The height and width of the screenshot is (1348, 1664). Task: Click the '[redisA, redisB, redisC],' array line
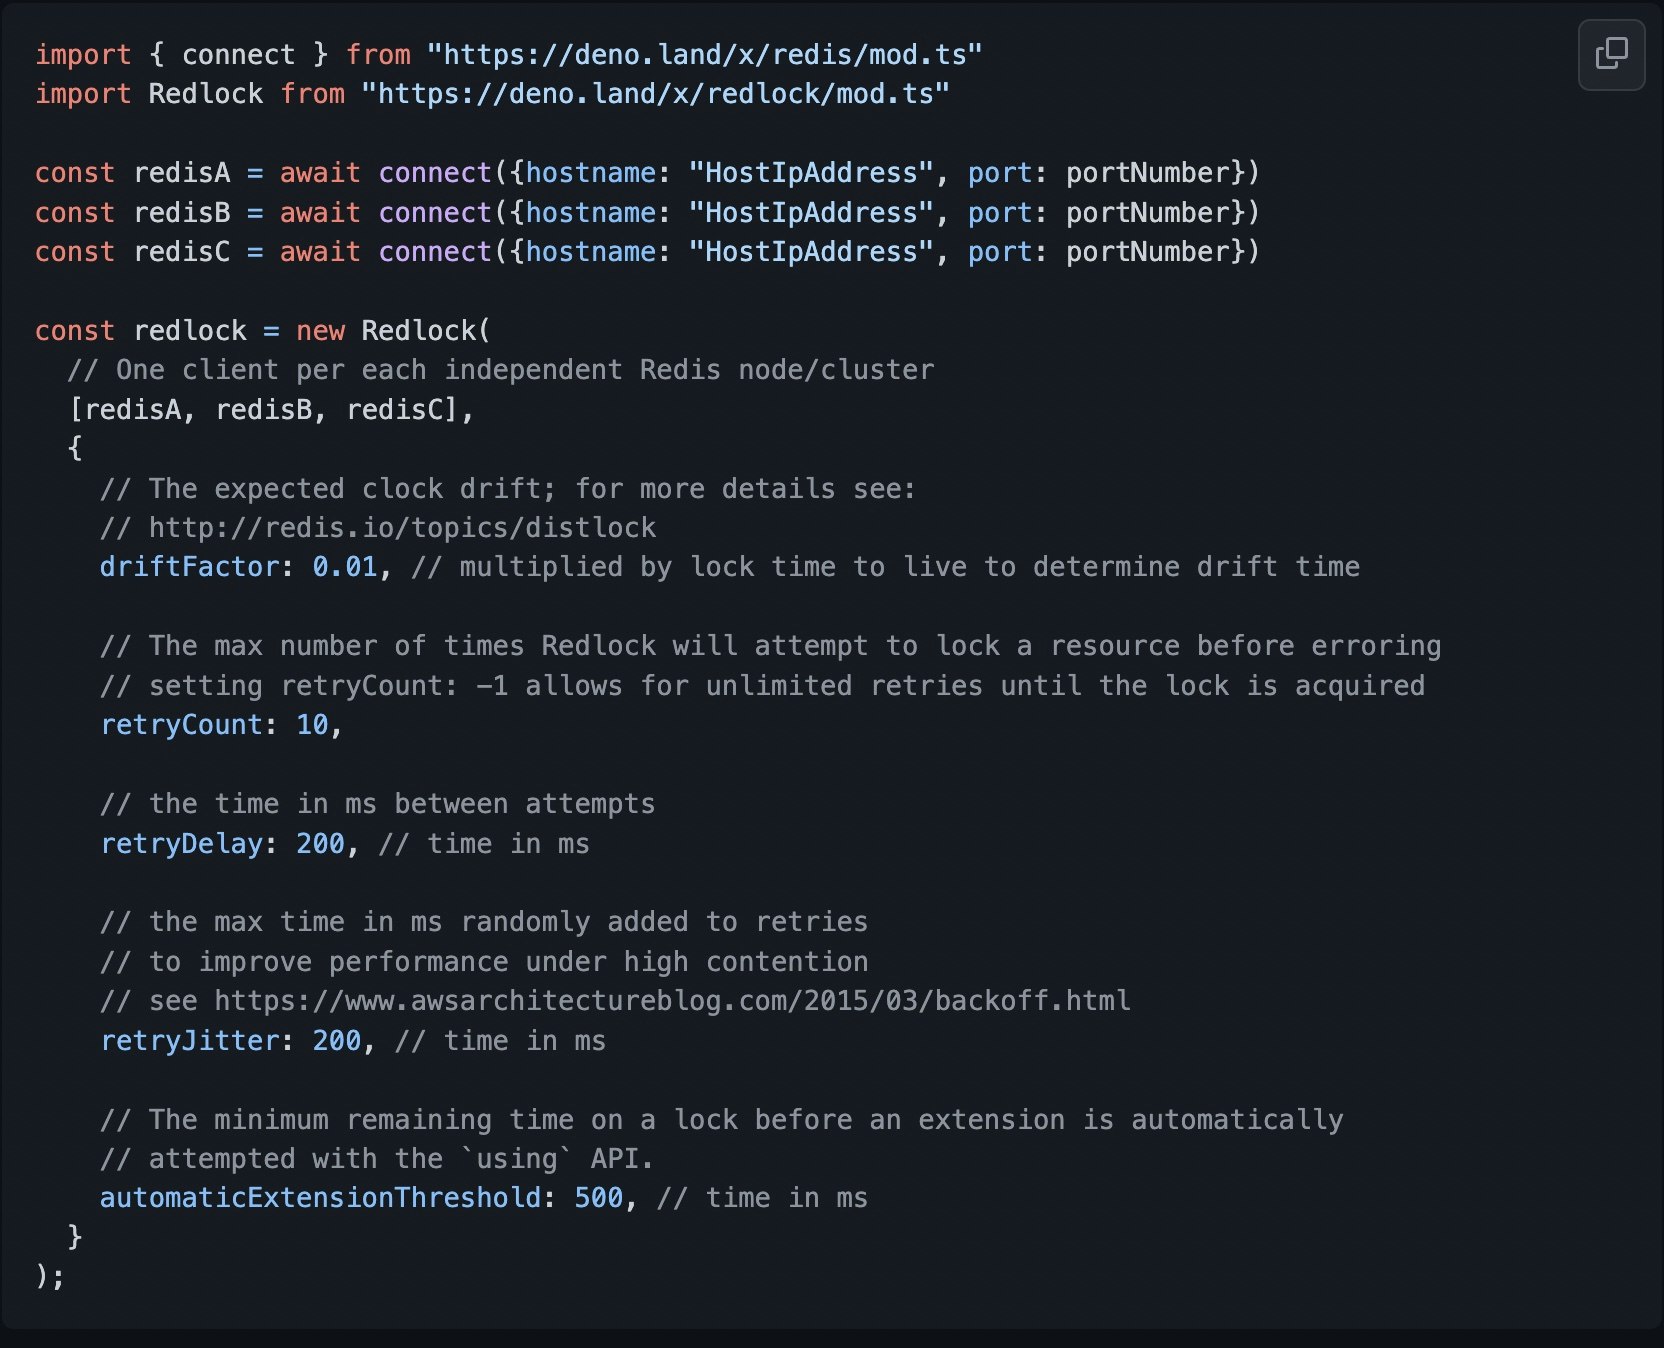pos(271,410)
